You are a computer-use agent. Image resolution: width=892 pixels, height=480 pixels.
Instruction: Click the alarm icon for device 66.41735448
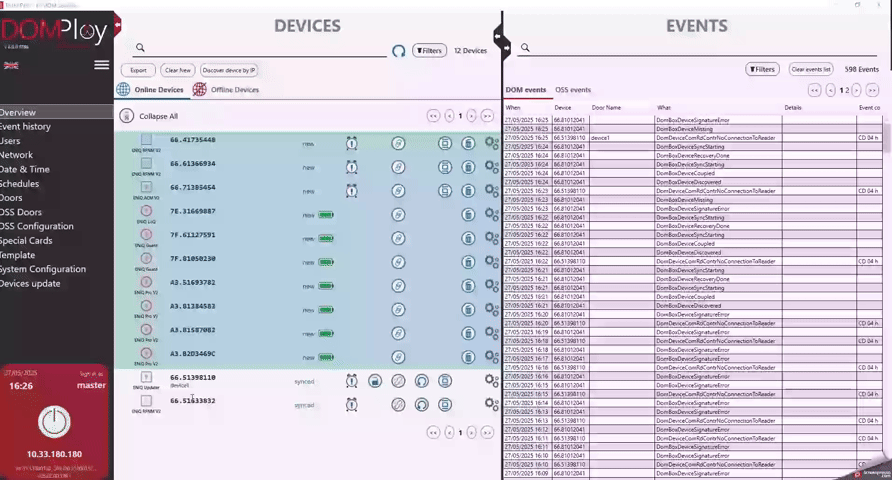click(352, 143)
